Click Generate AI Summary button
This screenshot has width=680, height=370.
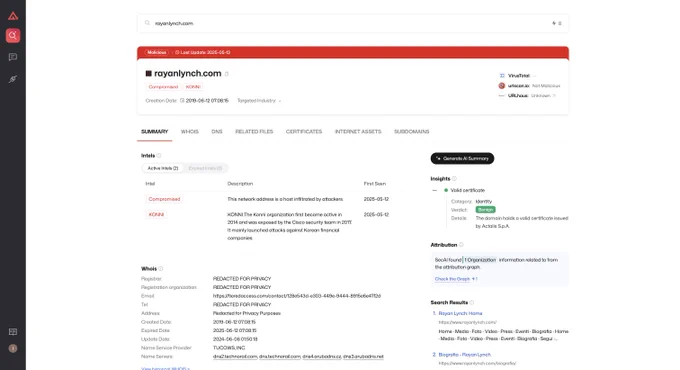click(x=462, y=158)
